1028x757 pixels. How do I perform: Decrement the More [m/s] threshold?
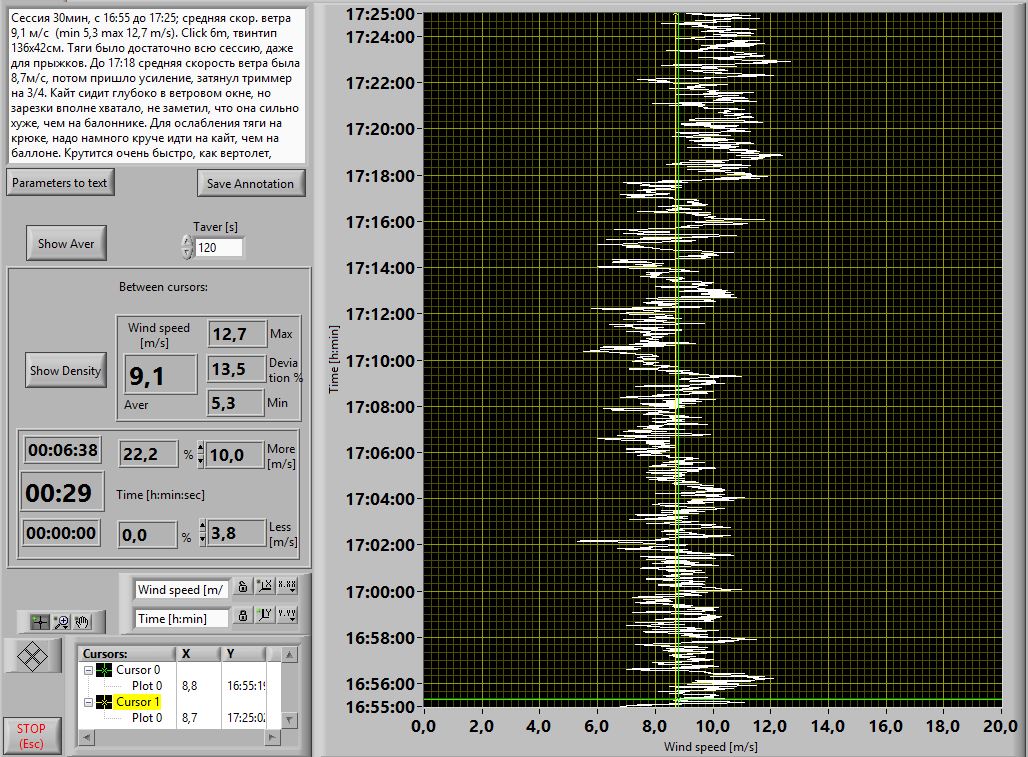click(x=201, y=460)
